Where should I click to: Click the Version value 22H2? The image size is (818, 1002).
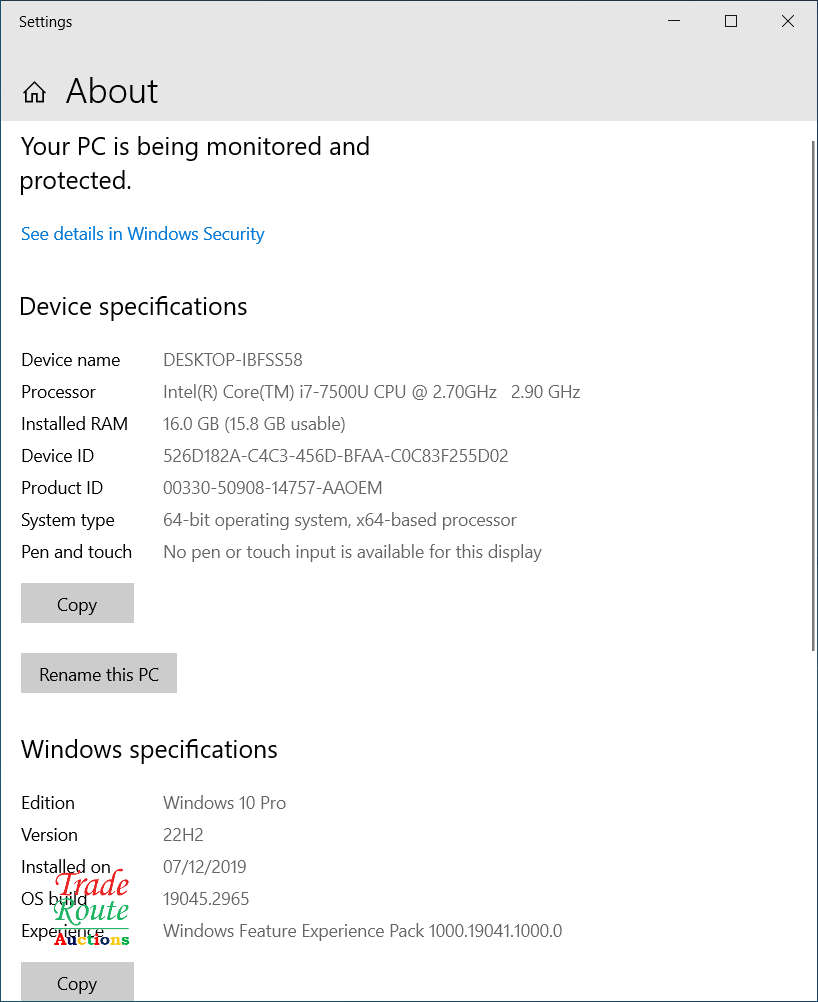[182, 834]
